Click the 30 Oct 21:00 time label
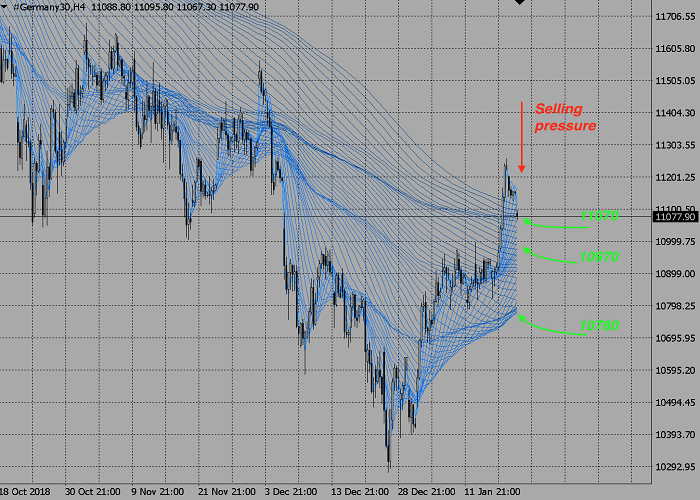Image resolution: width=700 pixels, height=500 pixels. tap(92, 492)
